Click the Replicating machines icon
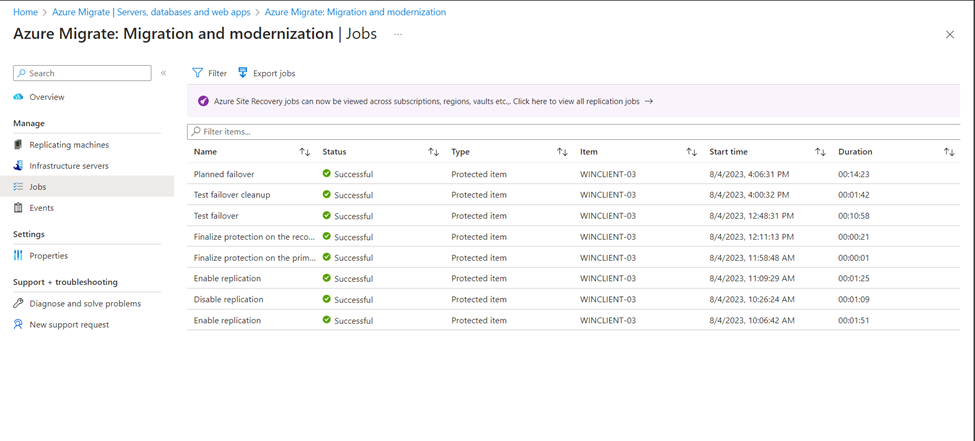Screen dimensions: 975x441 pos(18,144)
